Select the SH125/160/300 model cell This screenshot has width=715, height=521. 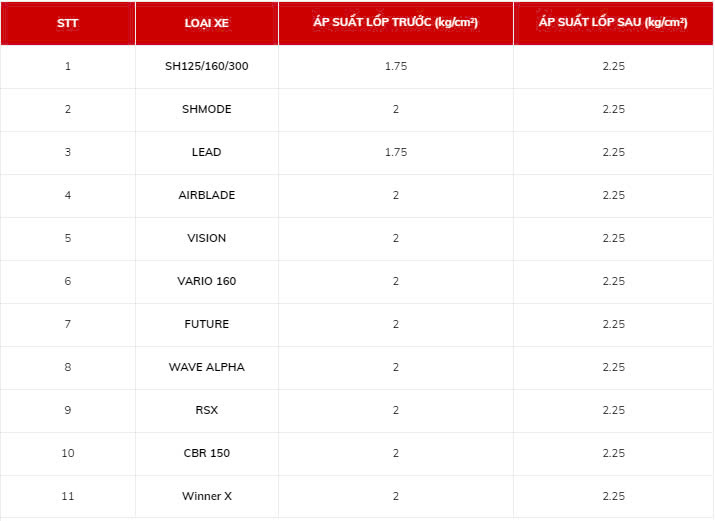point(207,67)
